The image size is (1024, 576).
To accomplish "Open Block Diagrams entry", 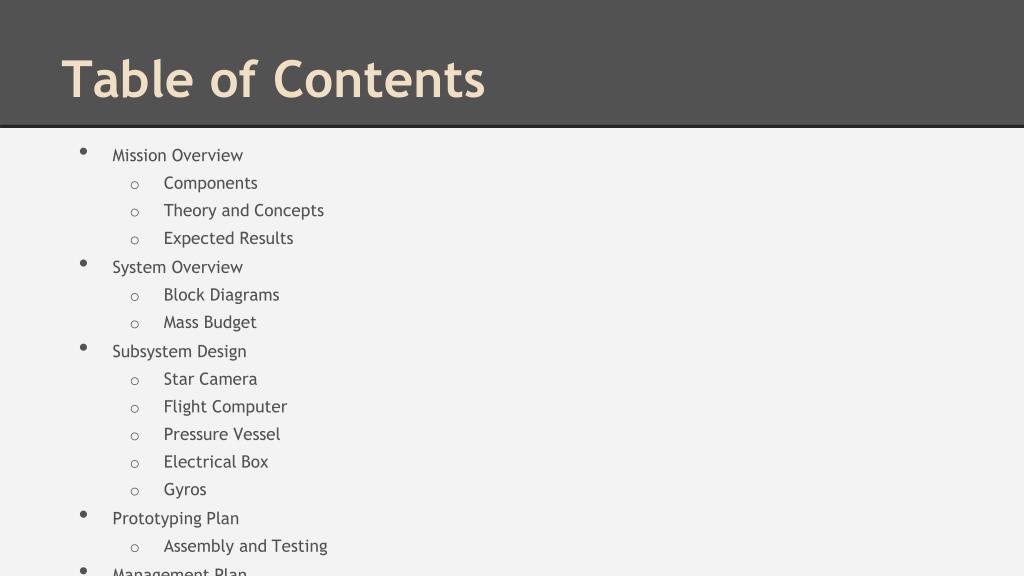I will [221, 295].
